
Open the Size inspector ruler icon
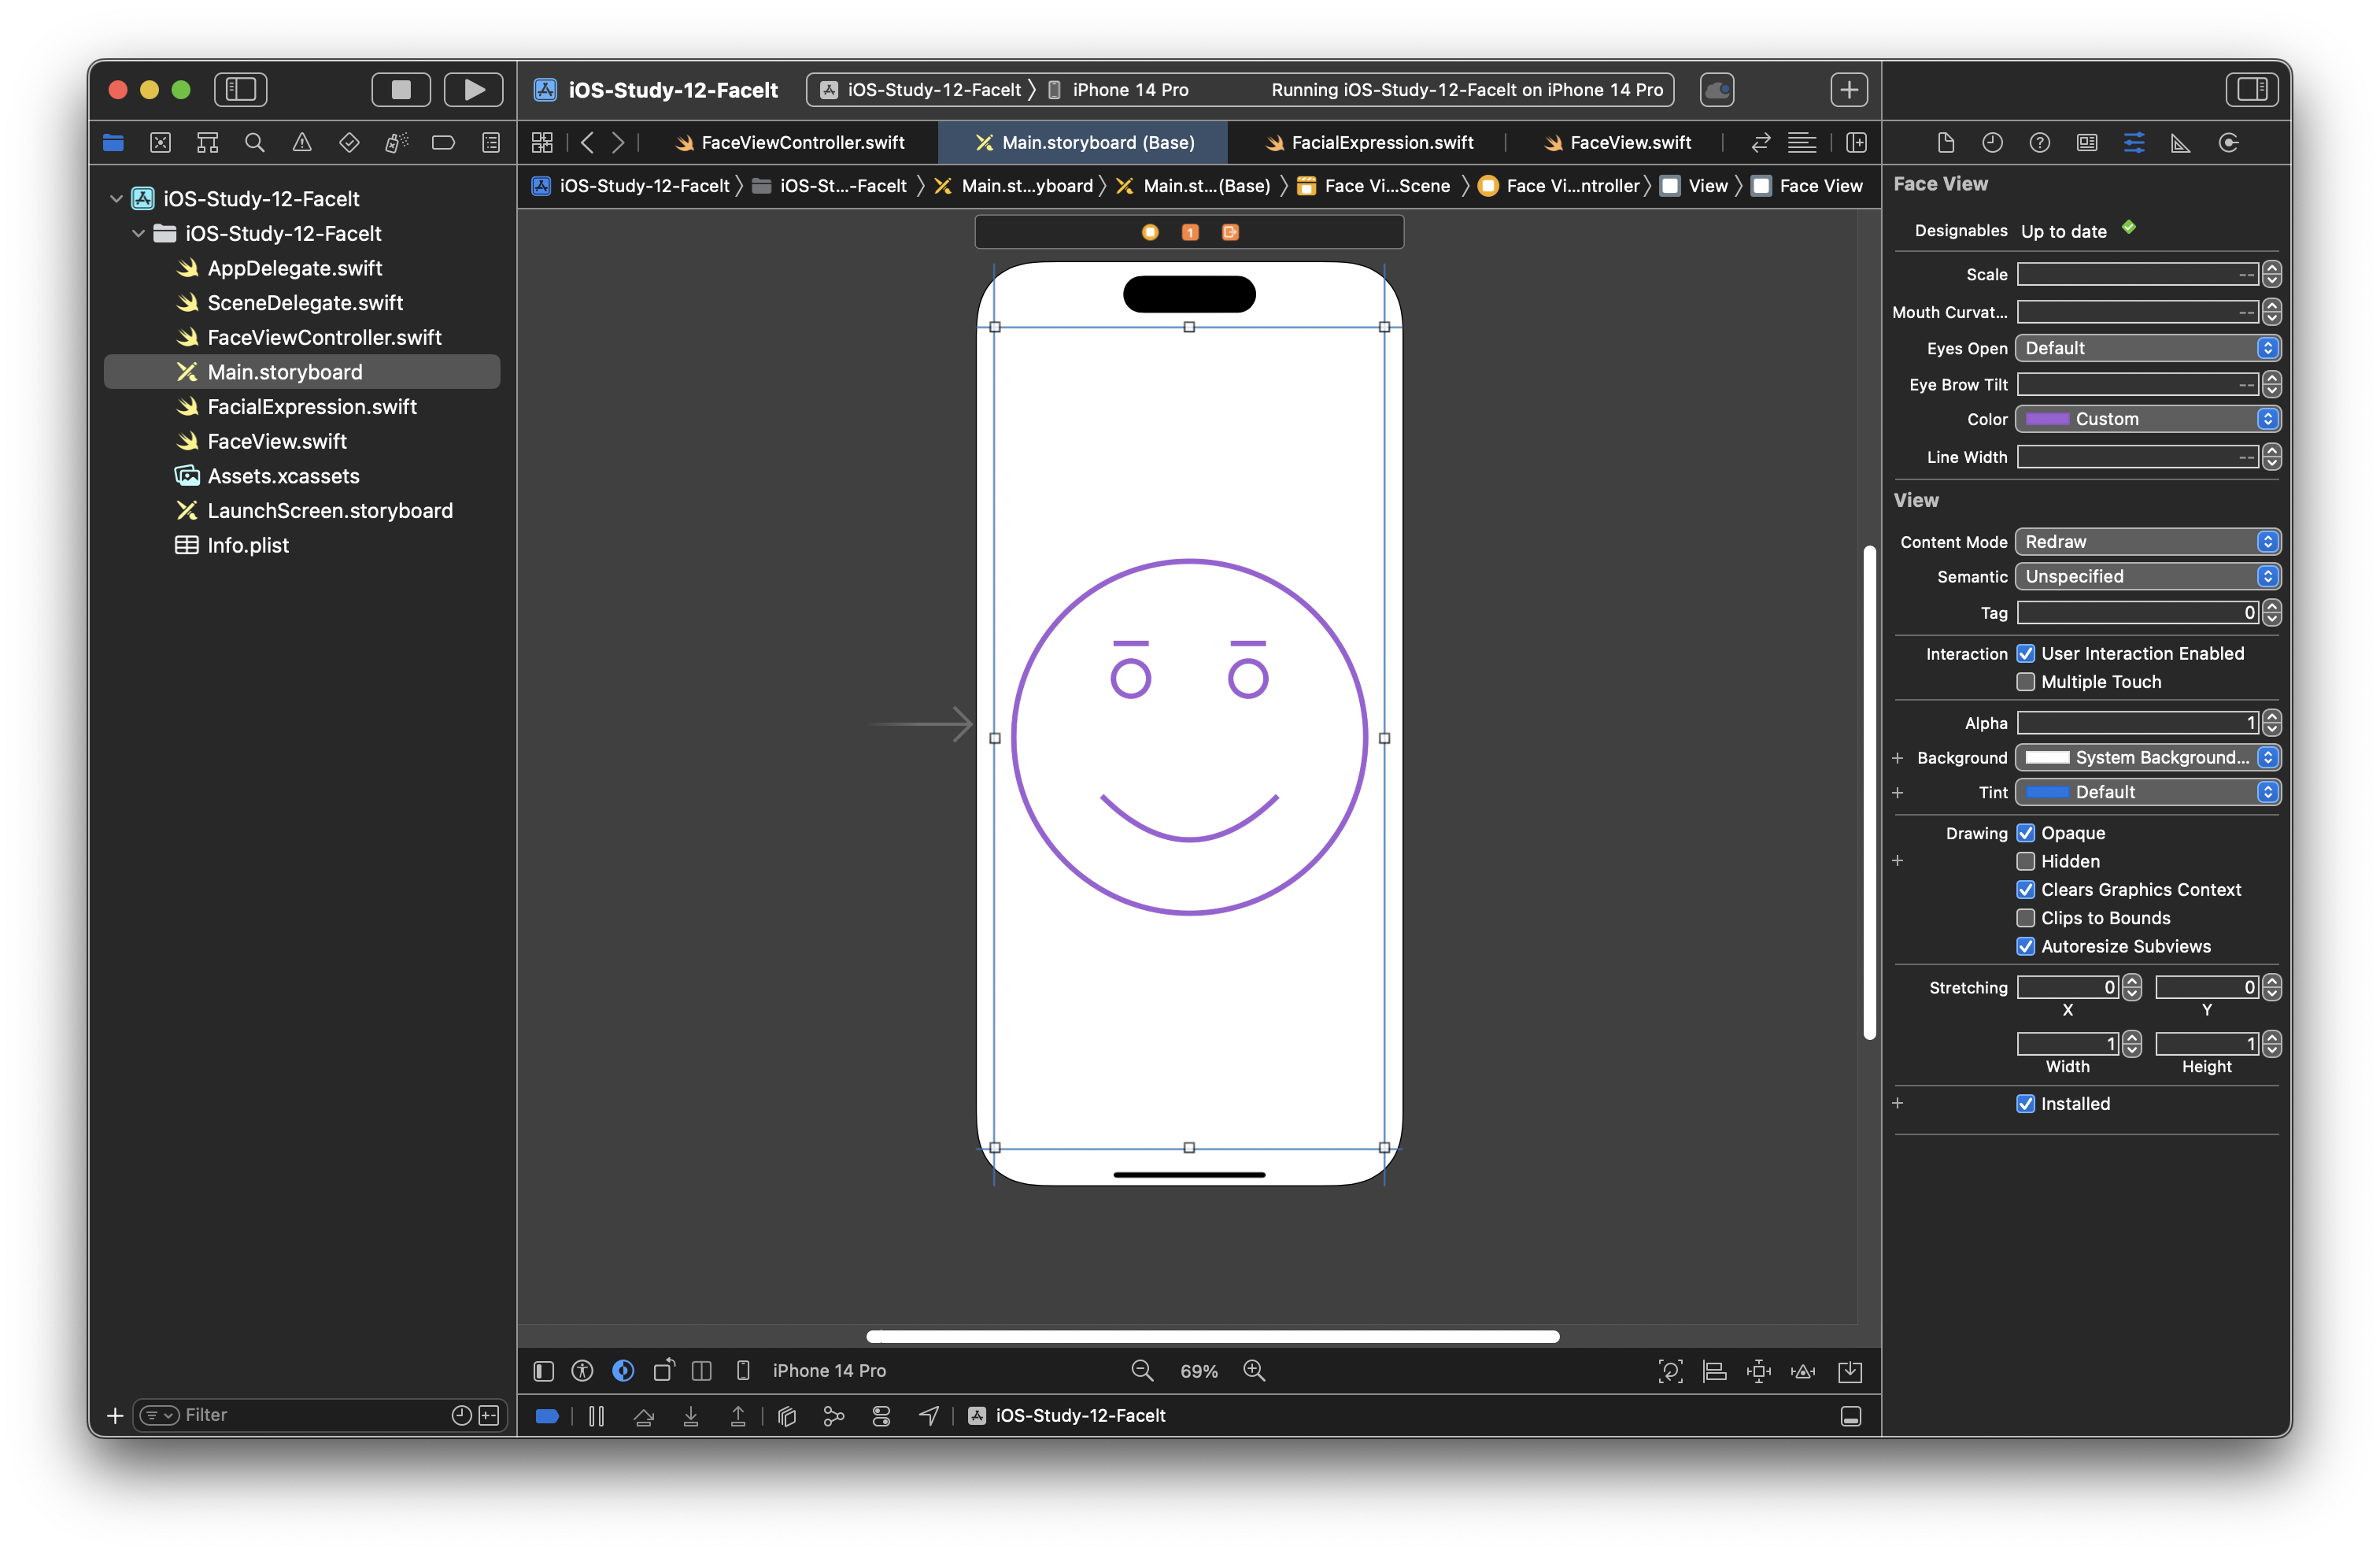pyautogui.click(x=2180, y=143)
